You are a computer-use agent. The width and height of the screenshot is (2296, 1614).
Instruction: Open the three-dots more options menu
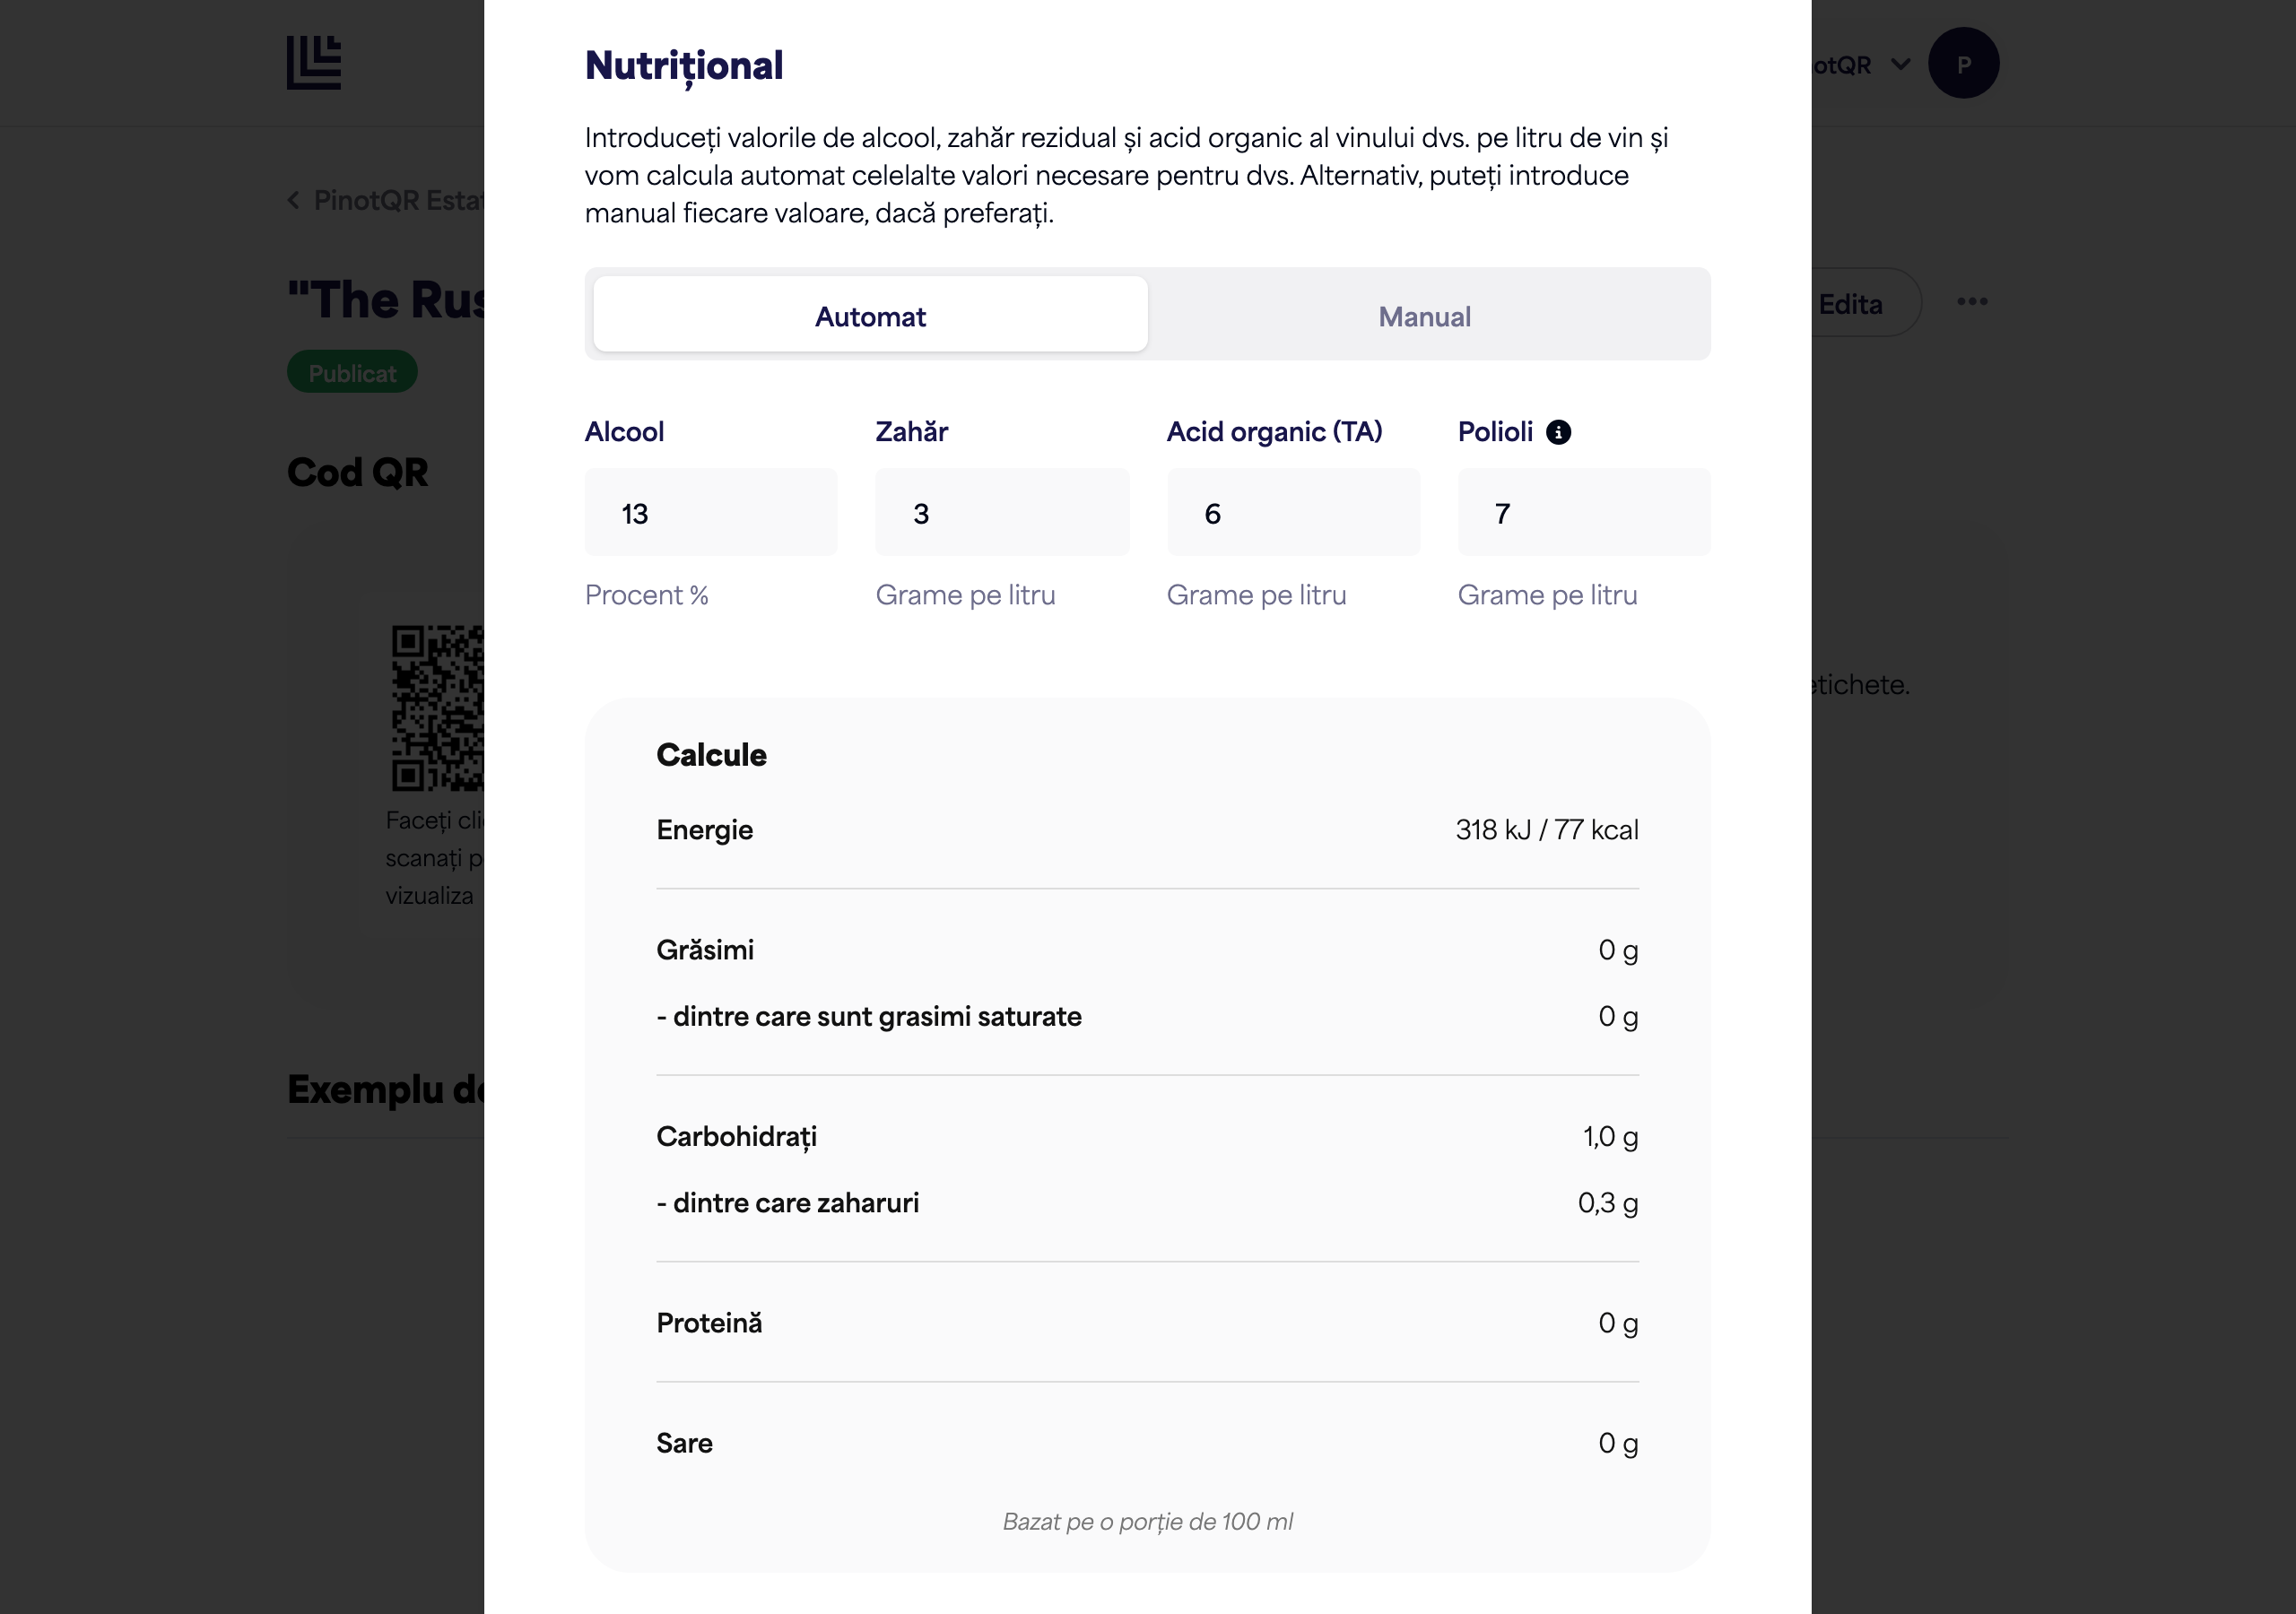[1972, 302]
